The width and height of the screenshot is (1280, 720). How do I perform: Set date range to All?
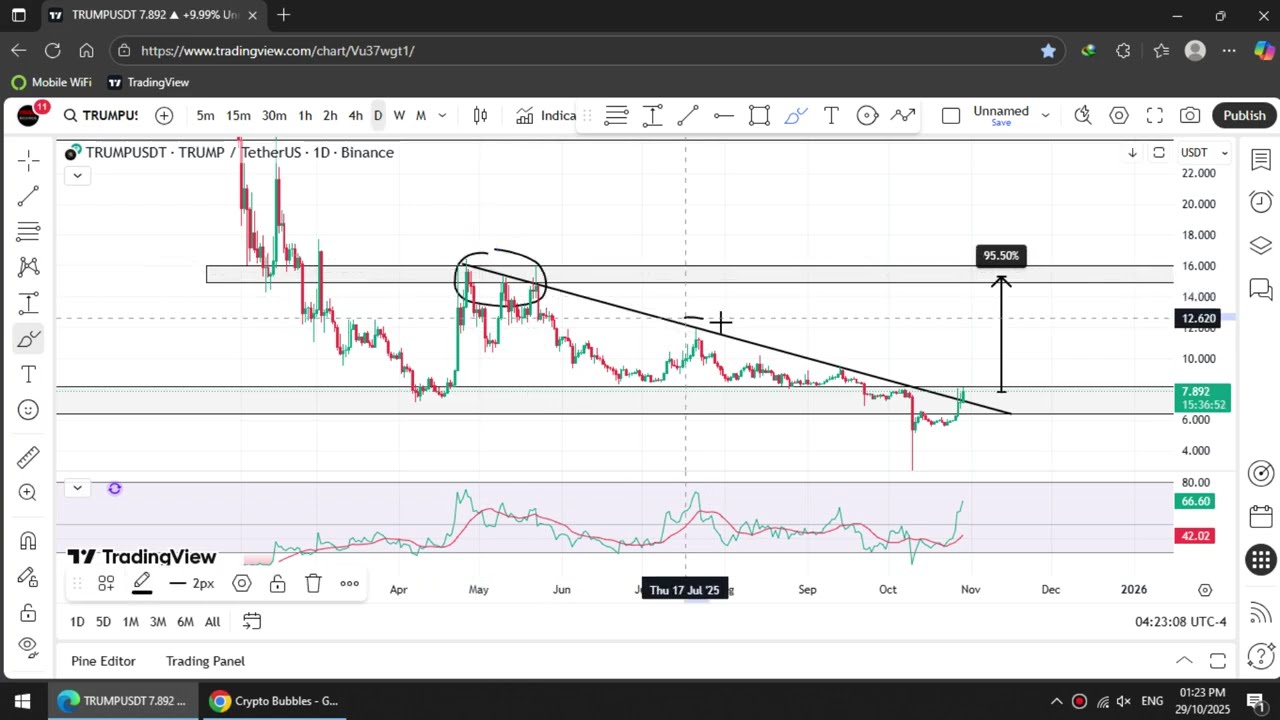point(212,622)
